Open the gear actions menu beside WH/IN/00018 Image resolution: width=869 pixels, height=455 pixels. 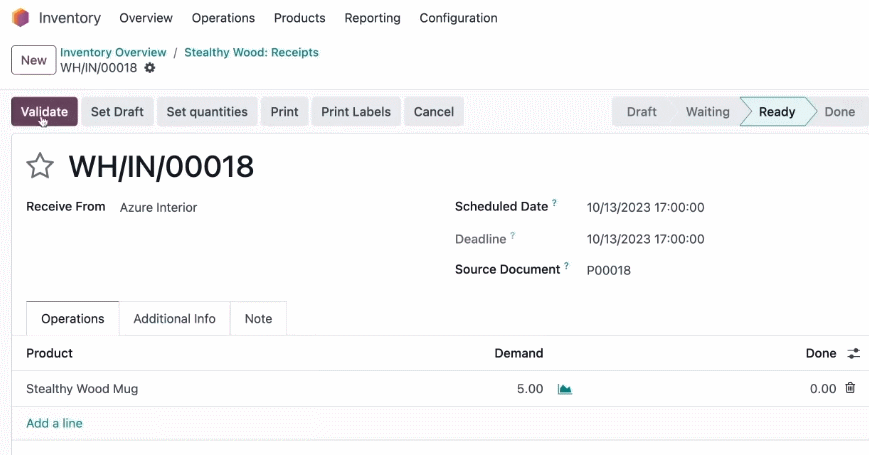[x=150, y=68]
